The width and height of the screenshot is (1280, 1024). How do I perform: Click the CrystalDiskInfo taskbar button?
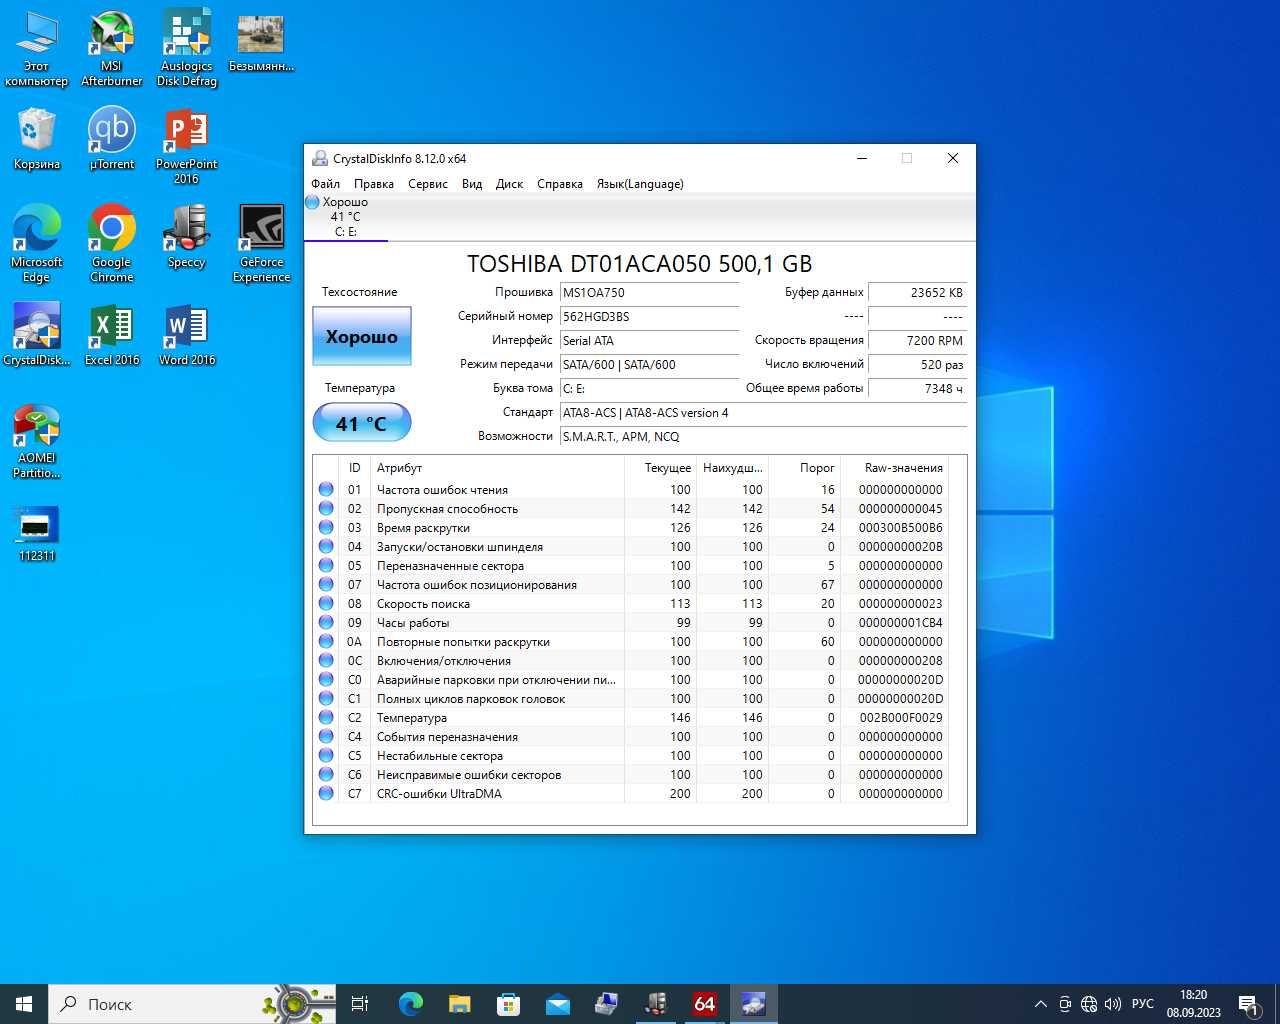753,1004
